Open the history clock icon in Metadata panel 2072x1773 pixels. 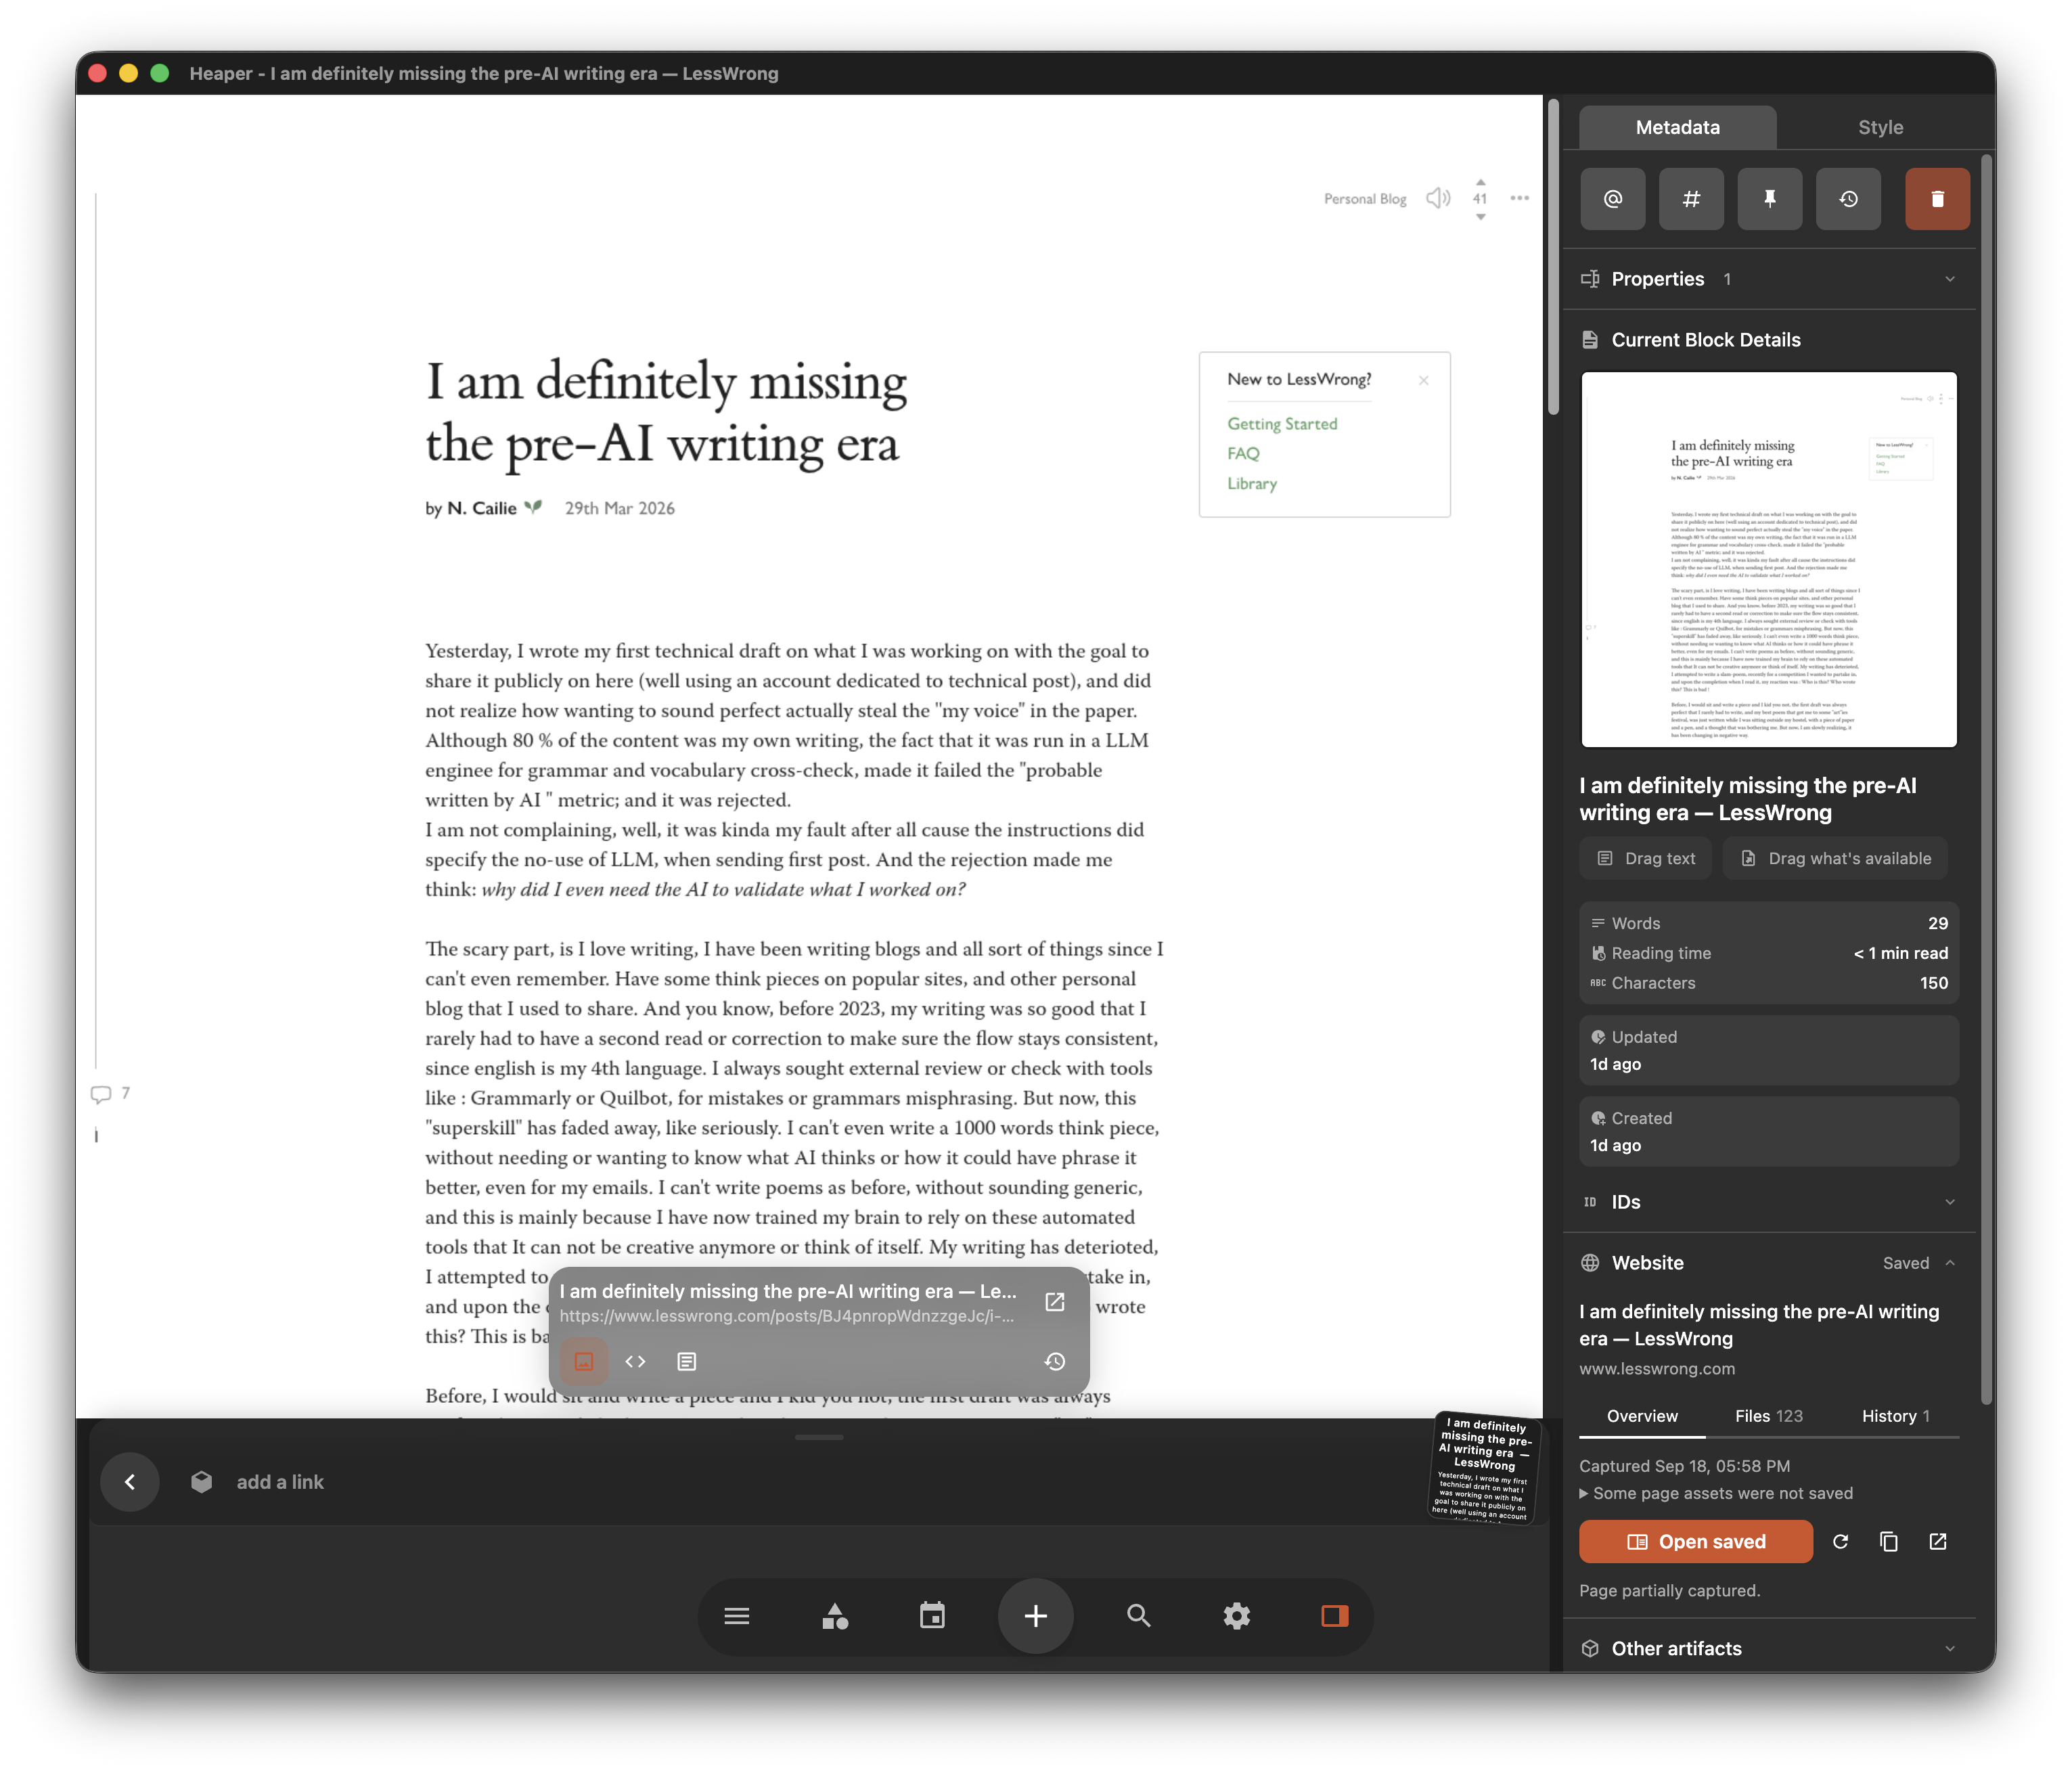tap(1848, 199)
